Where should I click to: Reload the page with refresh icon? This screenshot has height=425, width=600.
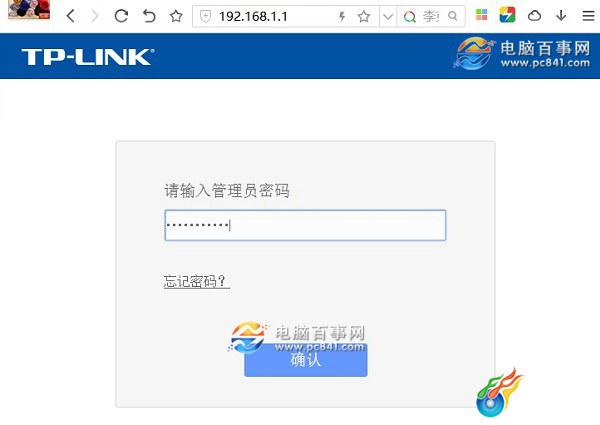pos(121,16)
